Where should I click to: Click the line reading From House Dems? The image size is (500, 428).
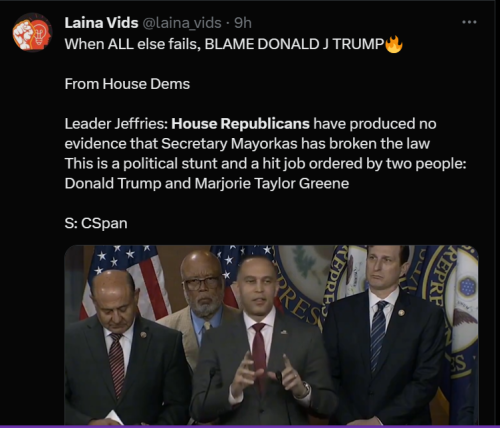(127, 84)
